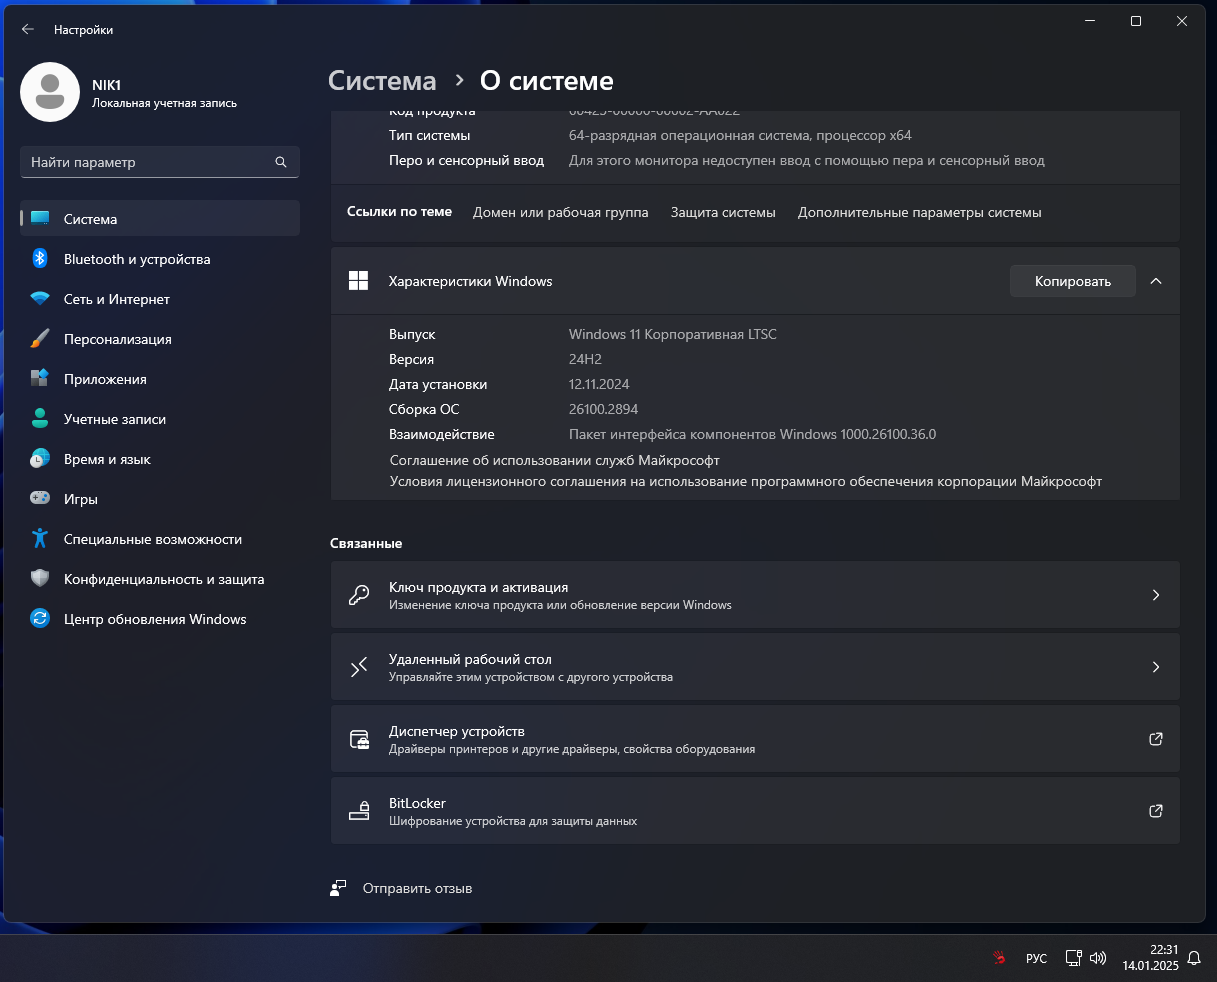1217x982 pixels.
Task: Click the 26100.2894 build value
Action: 603,409
